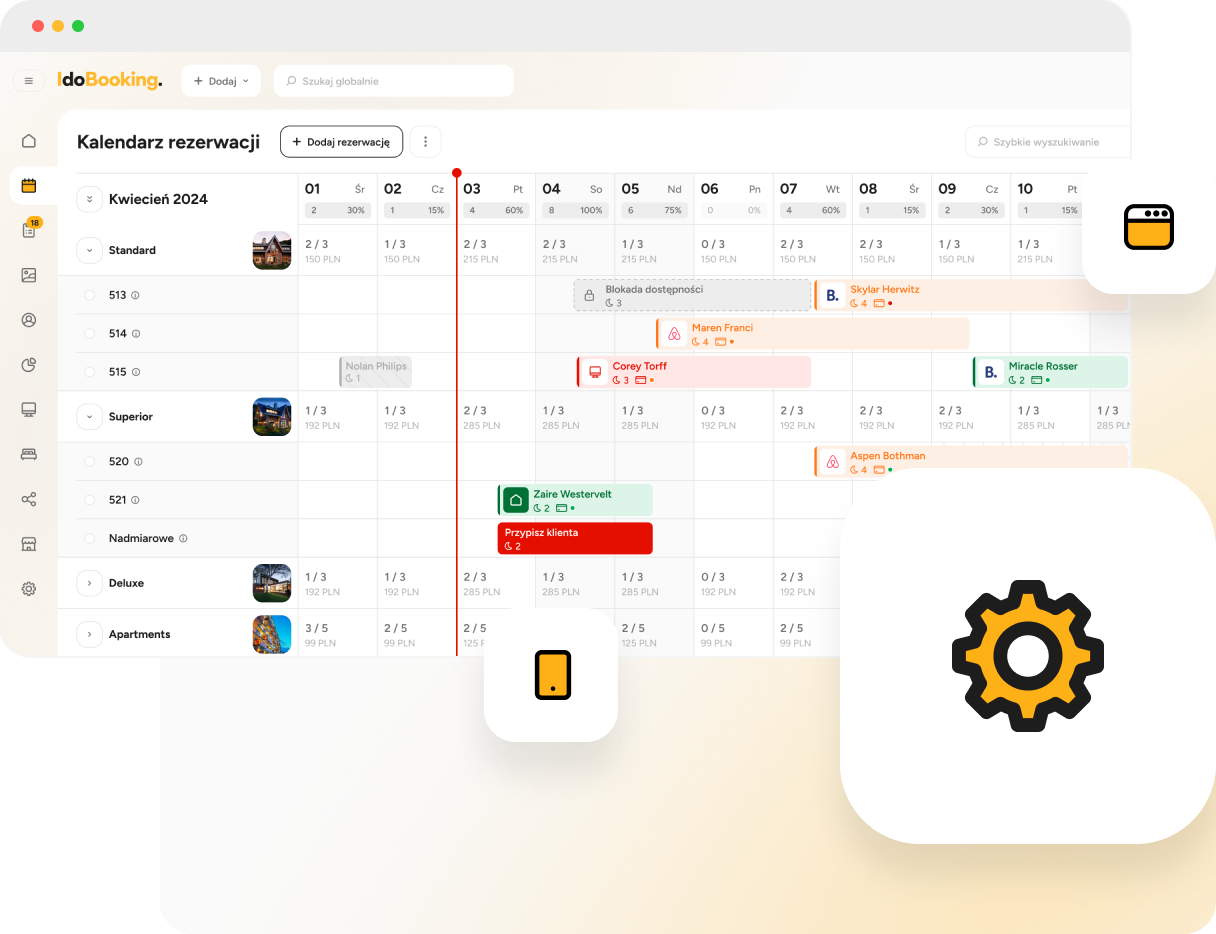Collapse the Standard room group
1216x934 pixels.
tap(89, 251)
